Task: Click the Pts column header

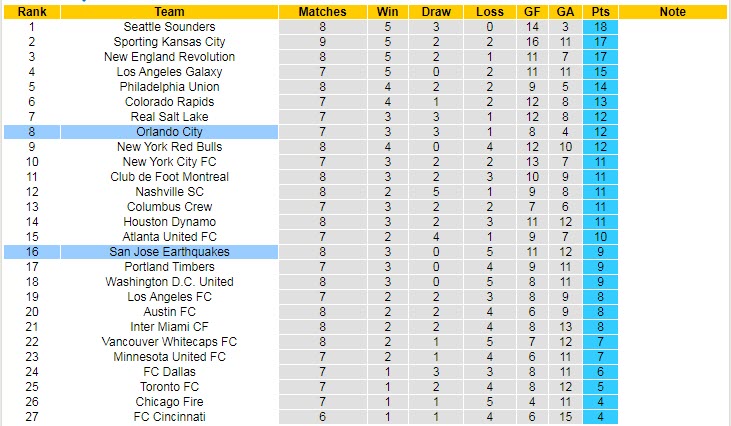Action: pos(600,12)
